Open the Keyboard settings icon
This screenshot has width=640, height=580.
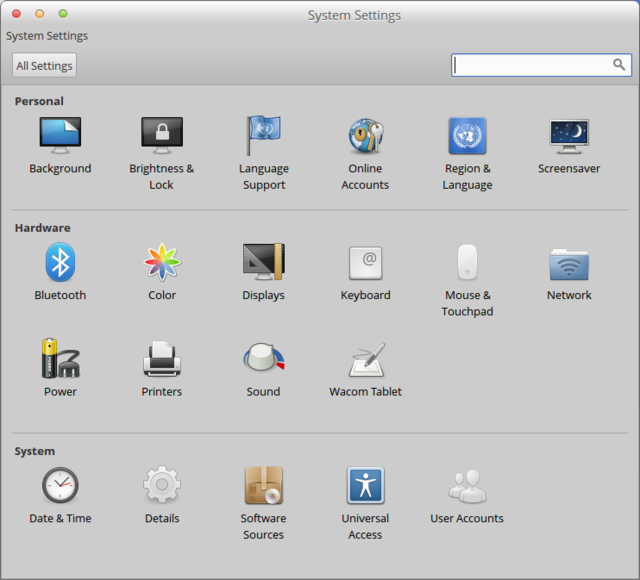point(366,262)
